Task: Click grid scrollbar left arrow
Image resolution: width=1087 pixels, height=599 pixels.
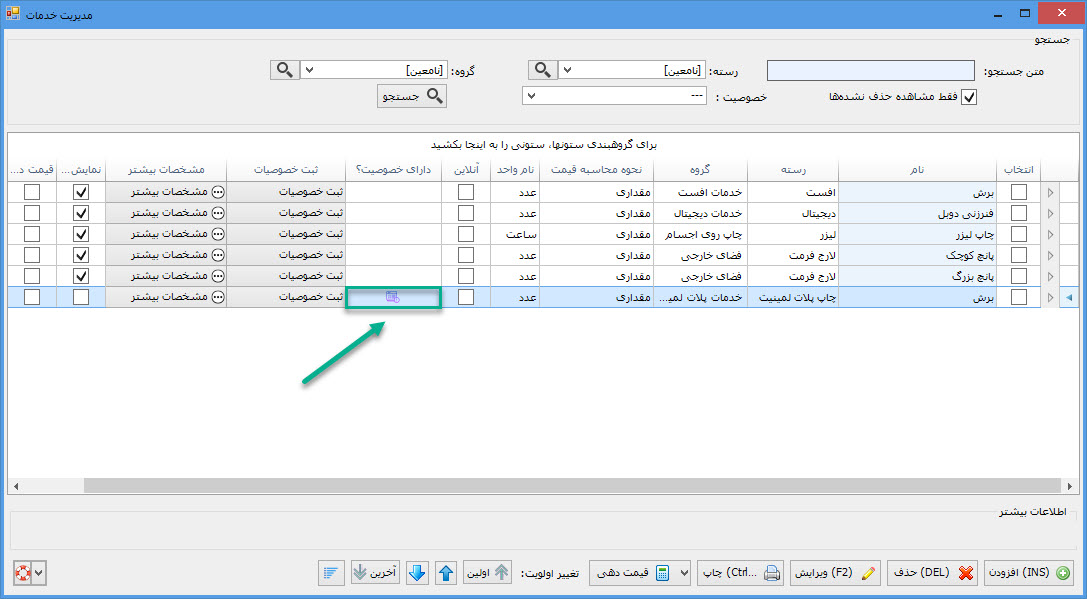Action: coord(16,486)
